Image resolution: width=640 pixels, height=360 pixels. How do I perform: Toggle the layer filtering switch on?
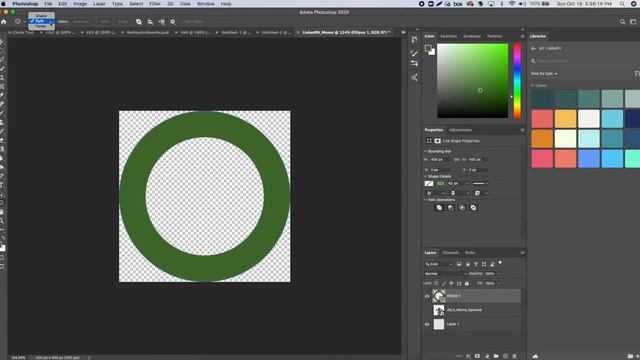[x=500, y=263]
